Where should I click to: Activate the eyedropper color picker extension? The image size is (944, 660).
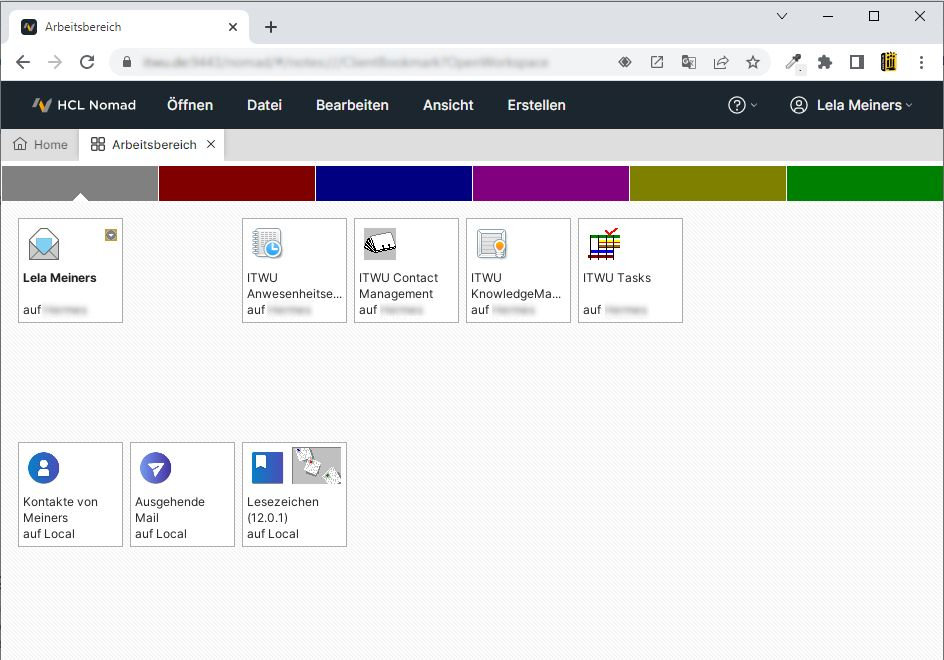click(794, 62)
